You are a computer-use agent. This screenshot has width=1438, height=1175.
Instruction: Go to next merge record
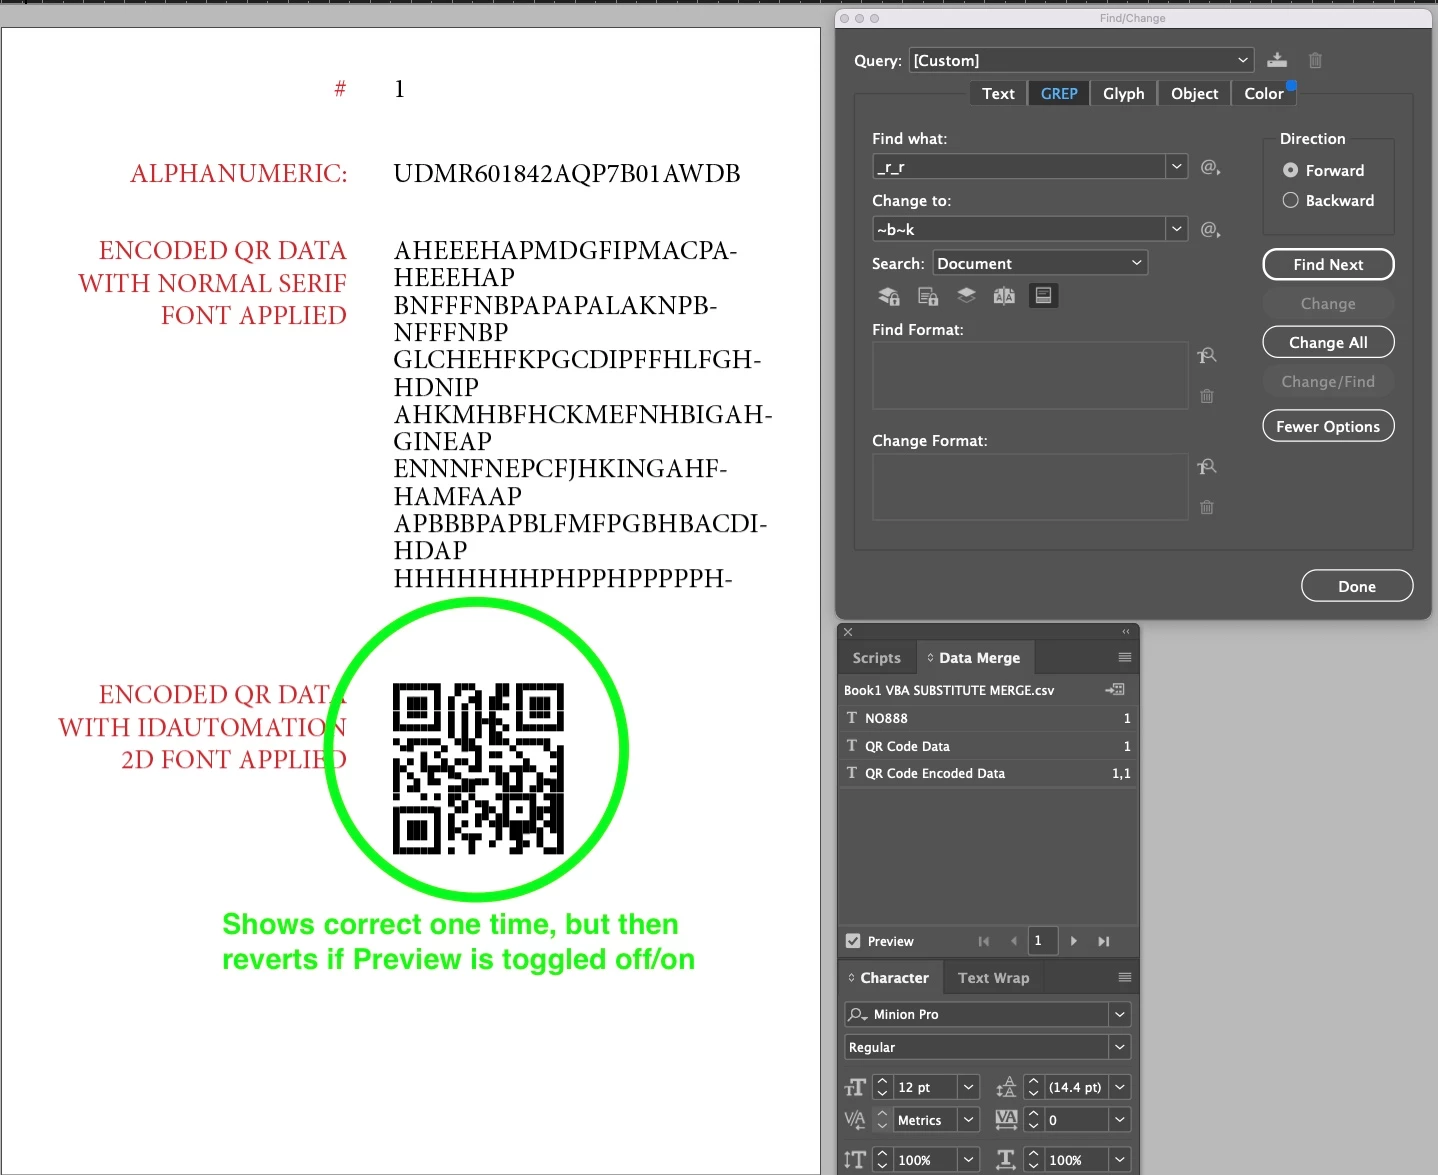click(1074, 941)
